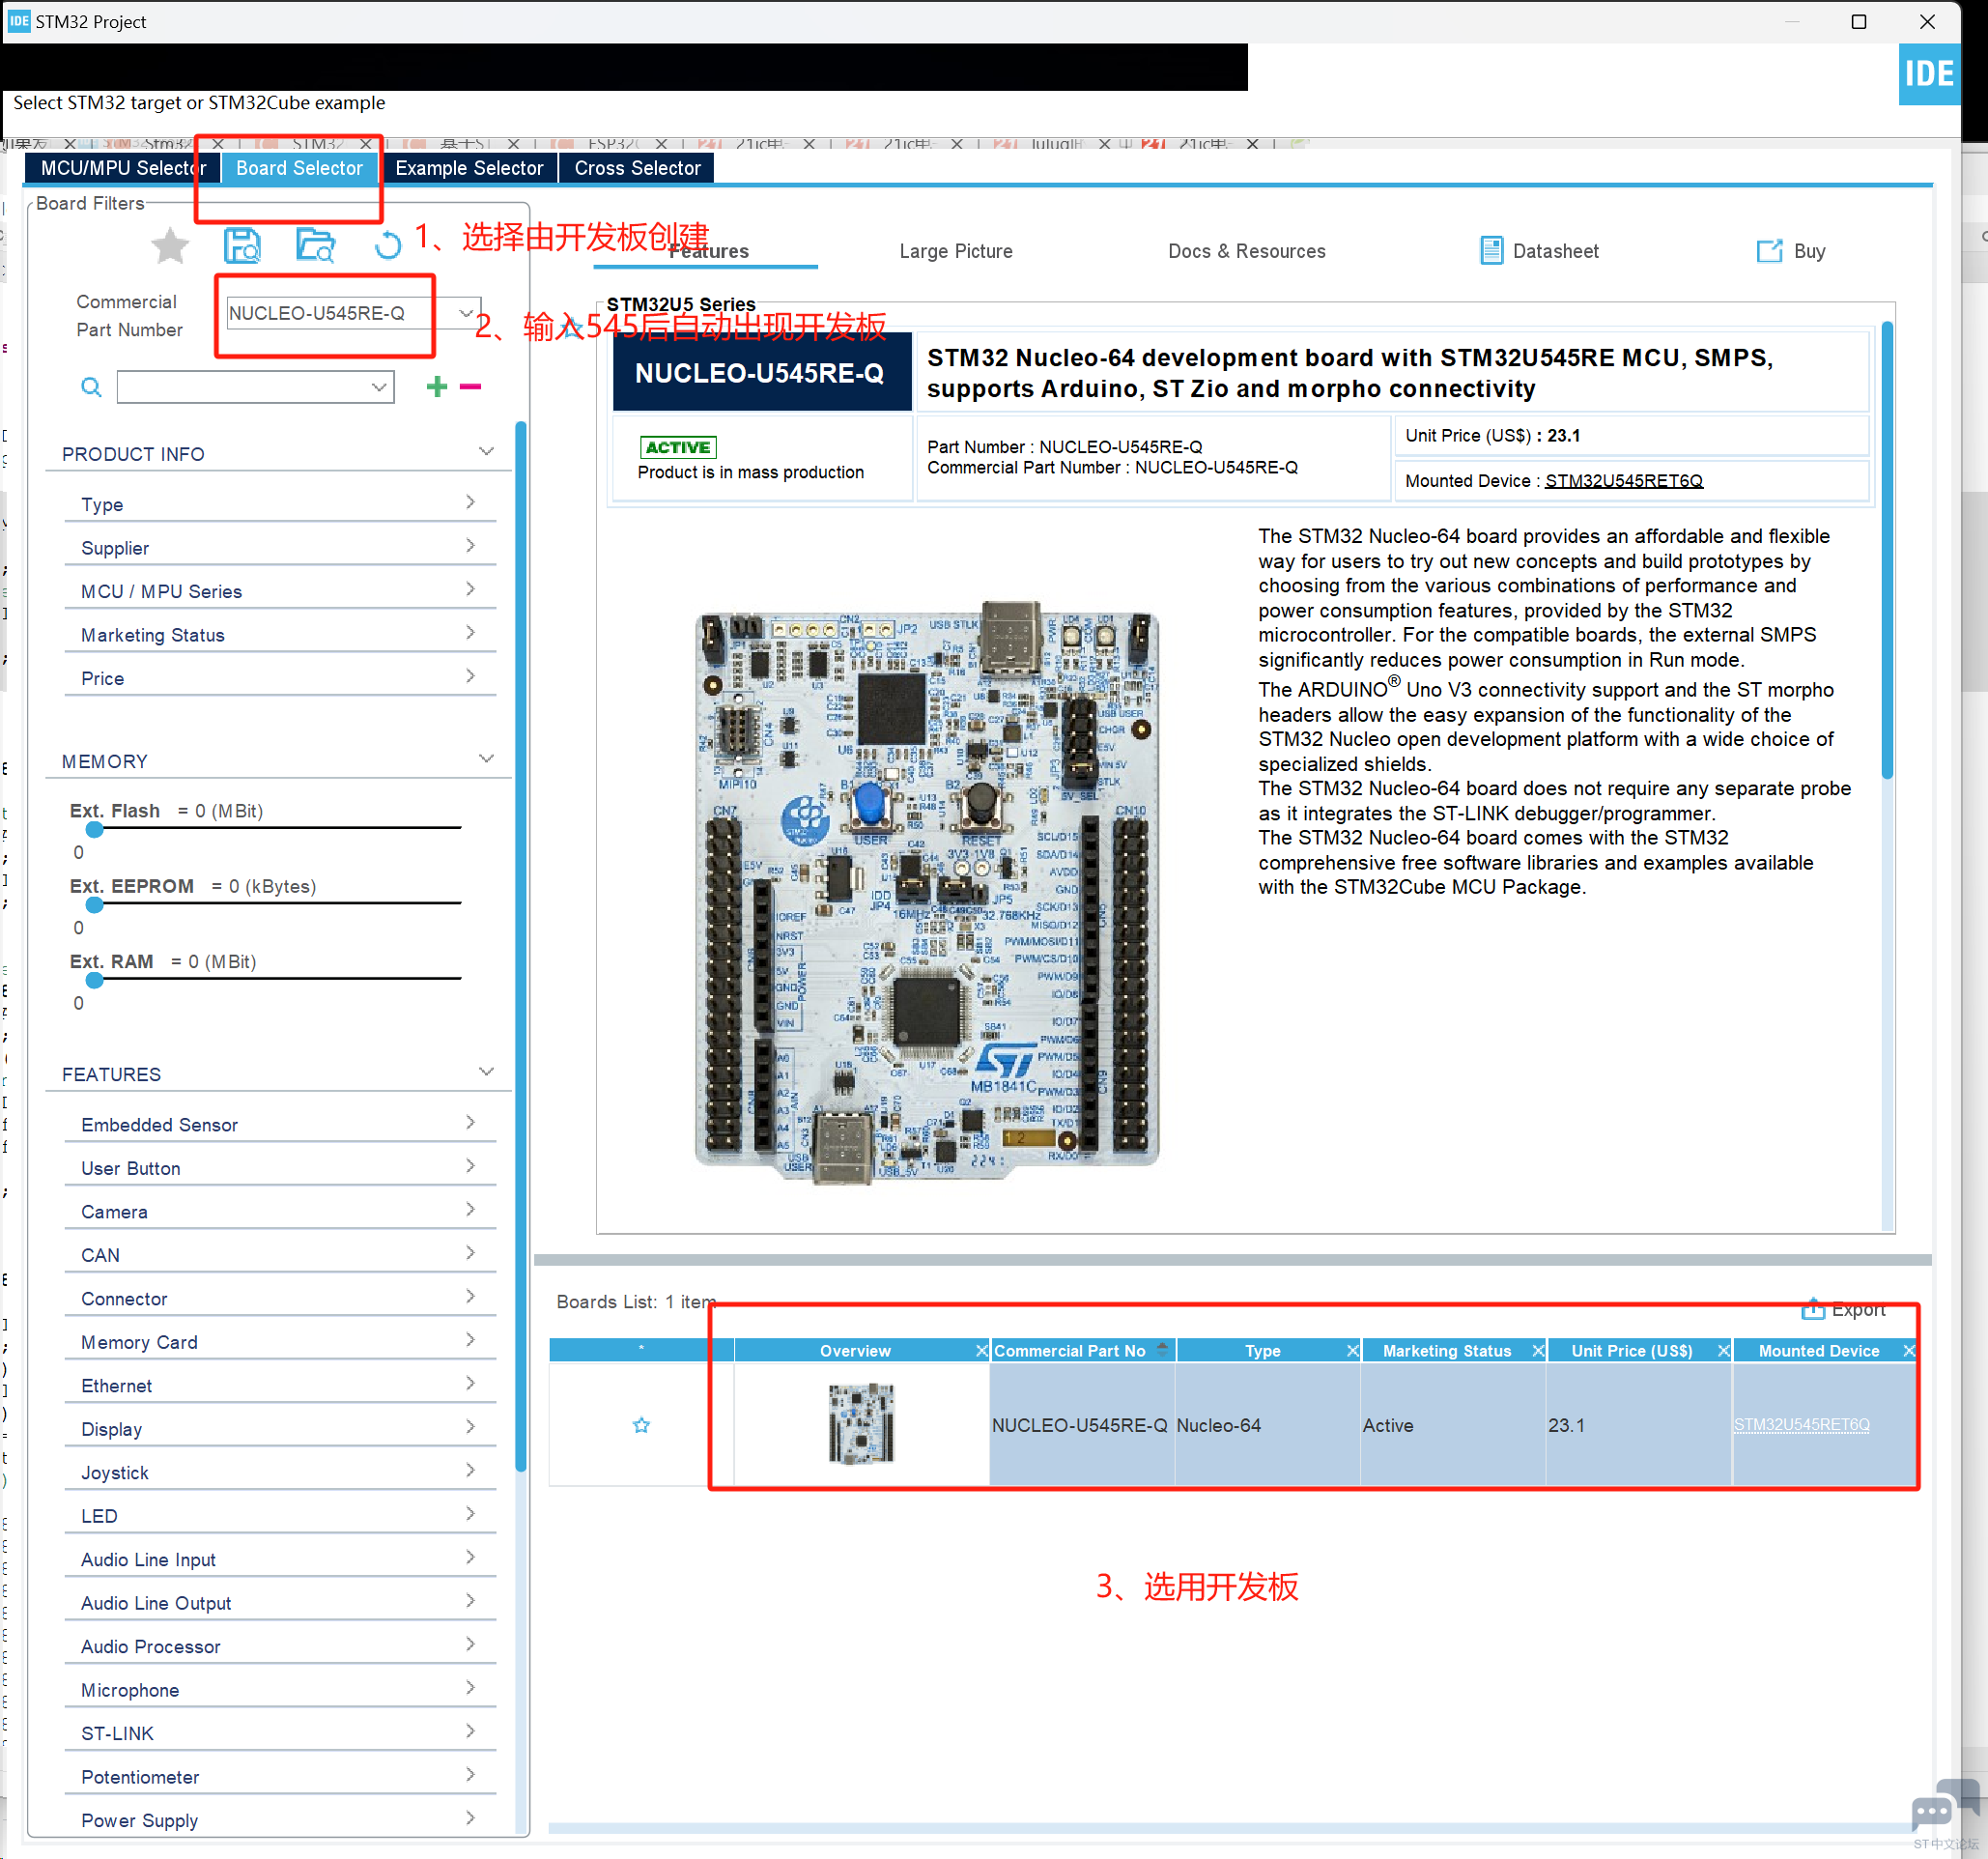Switch to the MCU/MPU Selector tab
The height and width of the screenshot is (1859, 1988).
[123, 168]
